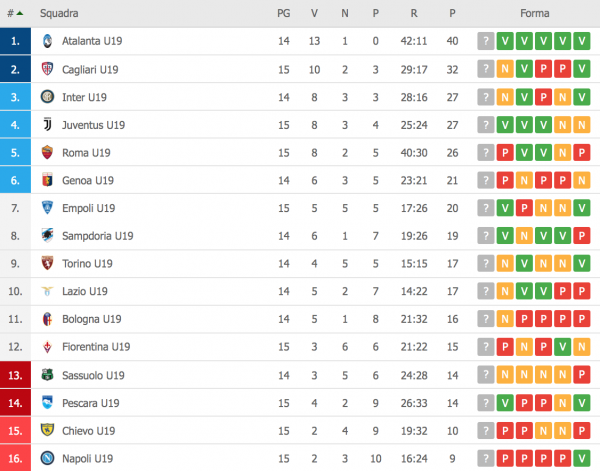Screen dimensions: 600x471
Task: Click the blue rank 1 position badge
Action: click(16, 42)
